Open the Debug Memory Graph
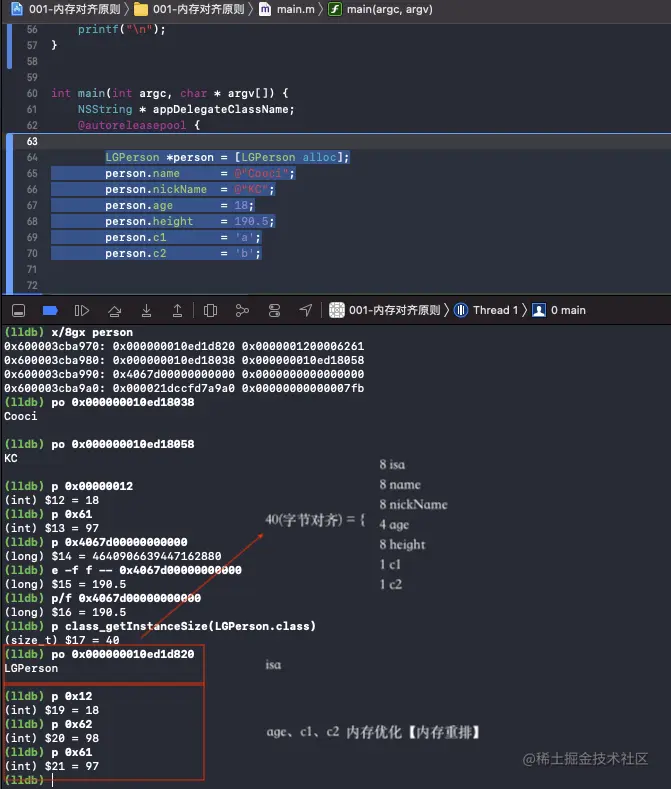 242,310
